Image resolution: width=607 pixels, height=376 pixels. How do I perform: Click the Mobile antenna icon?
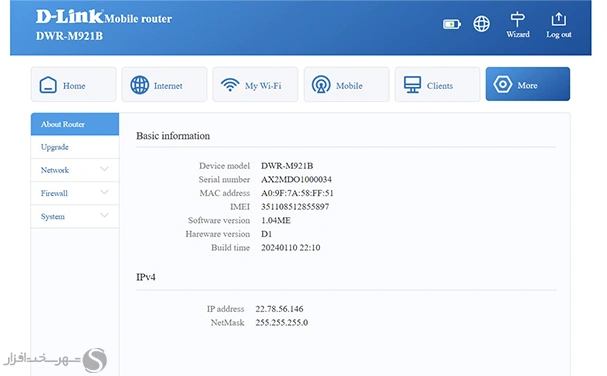coord(321,84)
